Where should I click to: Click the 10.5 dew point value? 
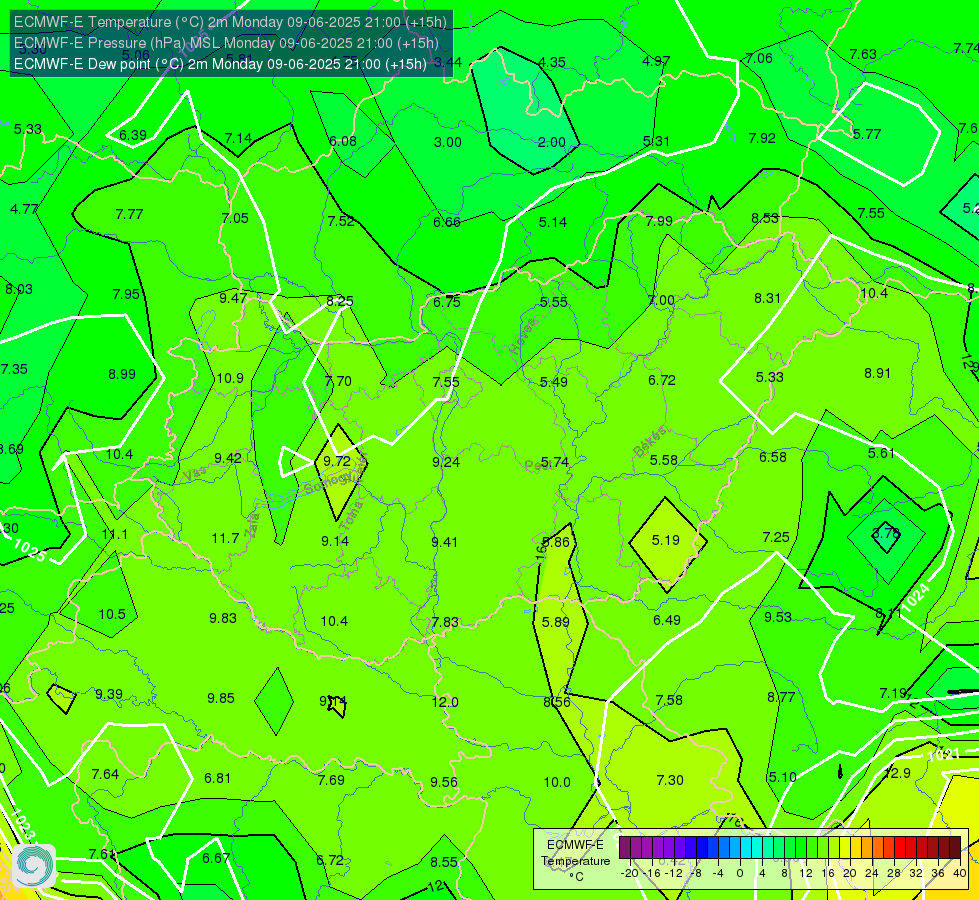(x=112, y=615)
